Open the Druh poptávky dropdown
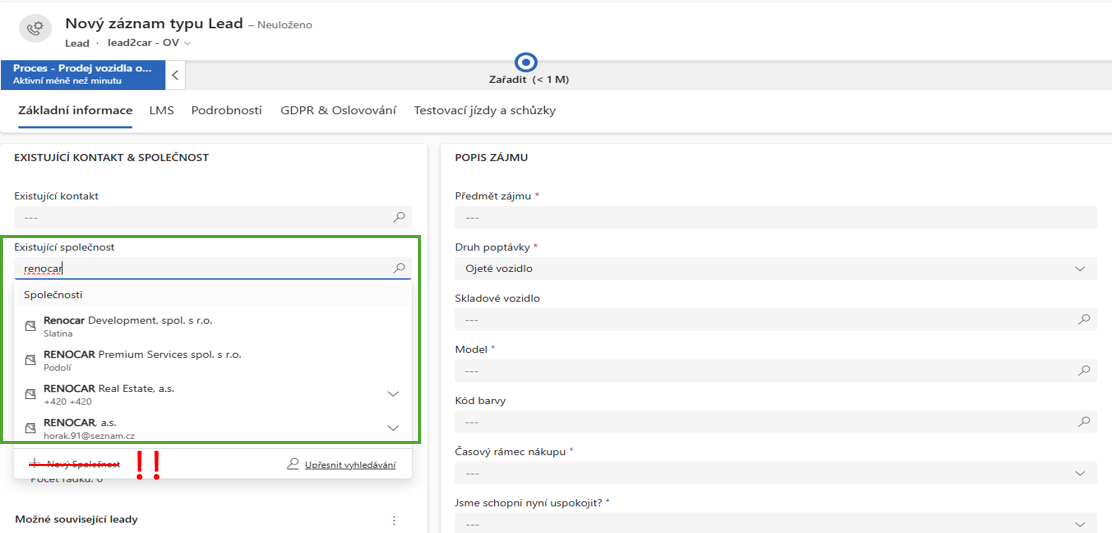 [x=1079, y=269]
